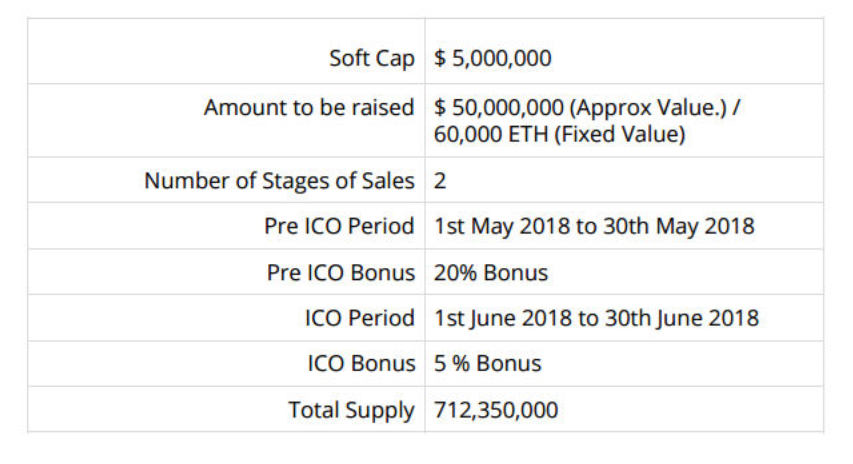The height and width of the screenshot is (464, 853).
Task: Click the 'ICO Bonus' label
Action: (360, 363)
